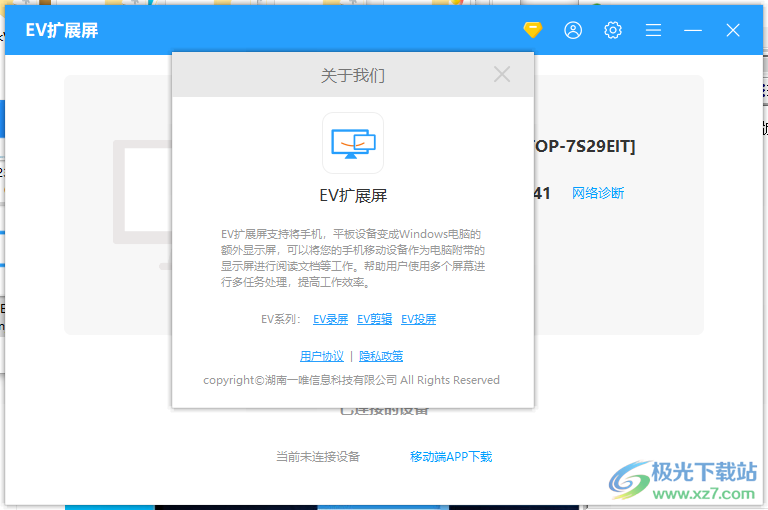
Task: Click the EV扩展屏 title in header bar
Action: (x=62, y=30)
